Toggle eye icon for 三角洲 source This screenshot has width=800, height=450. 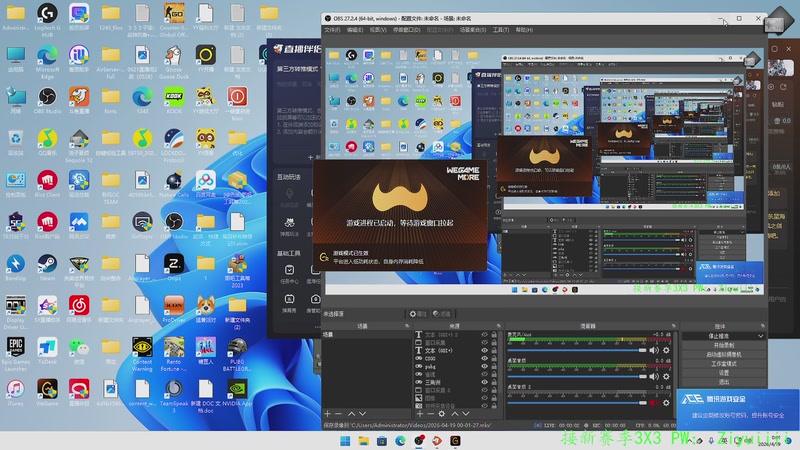pyautogui.click(x=485, y=381)
